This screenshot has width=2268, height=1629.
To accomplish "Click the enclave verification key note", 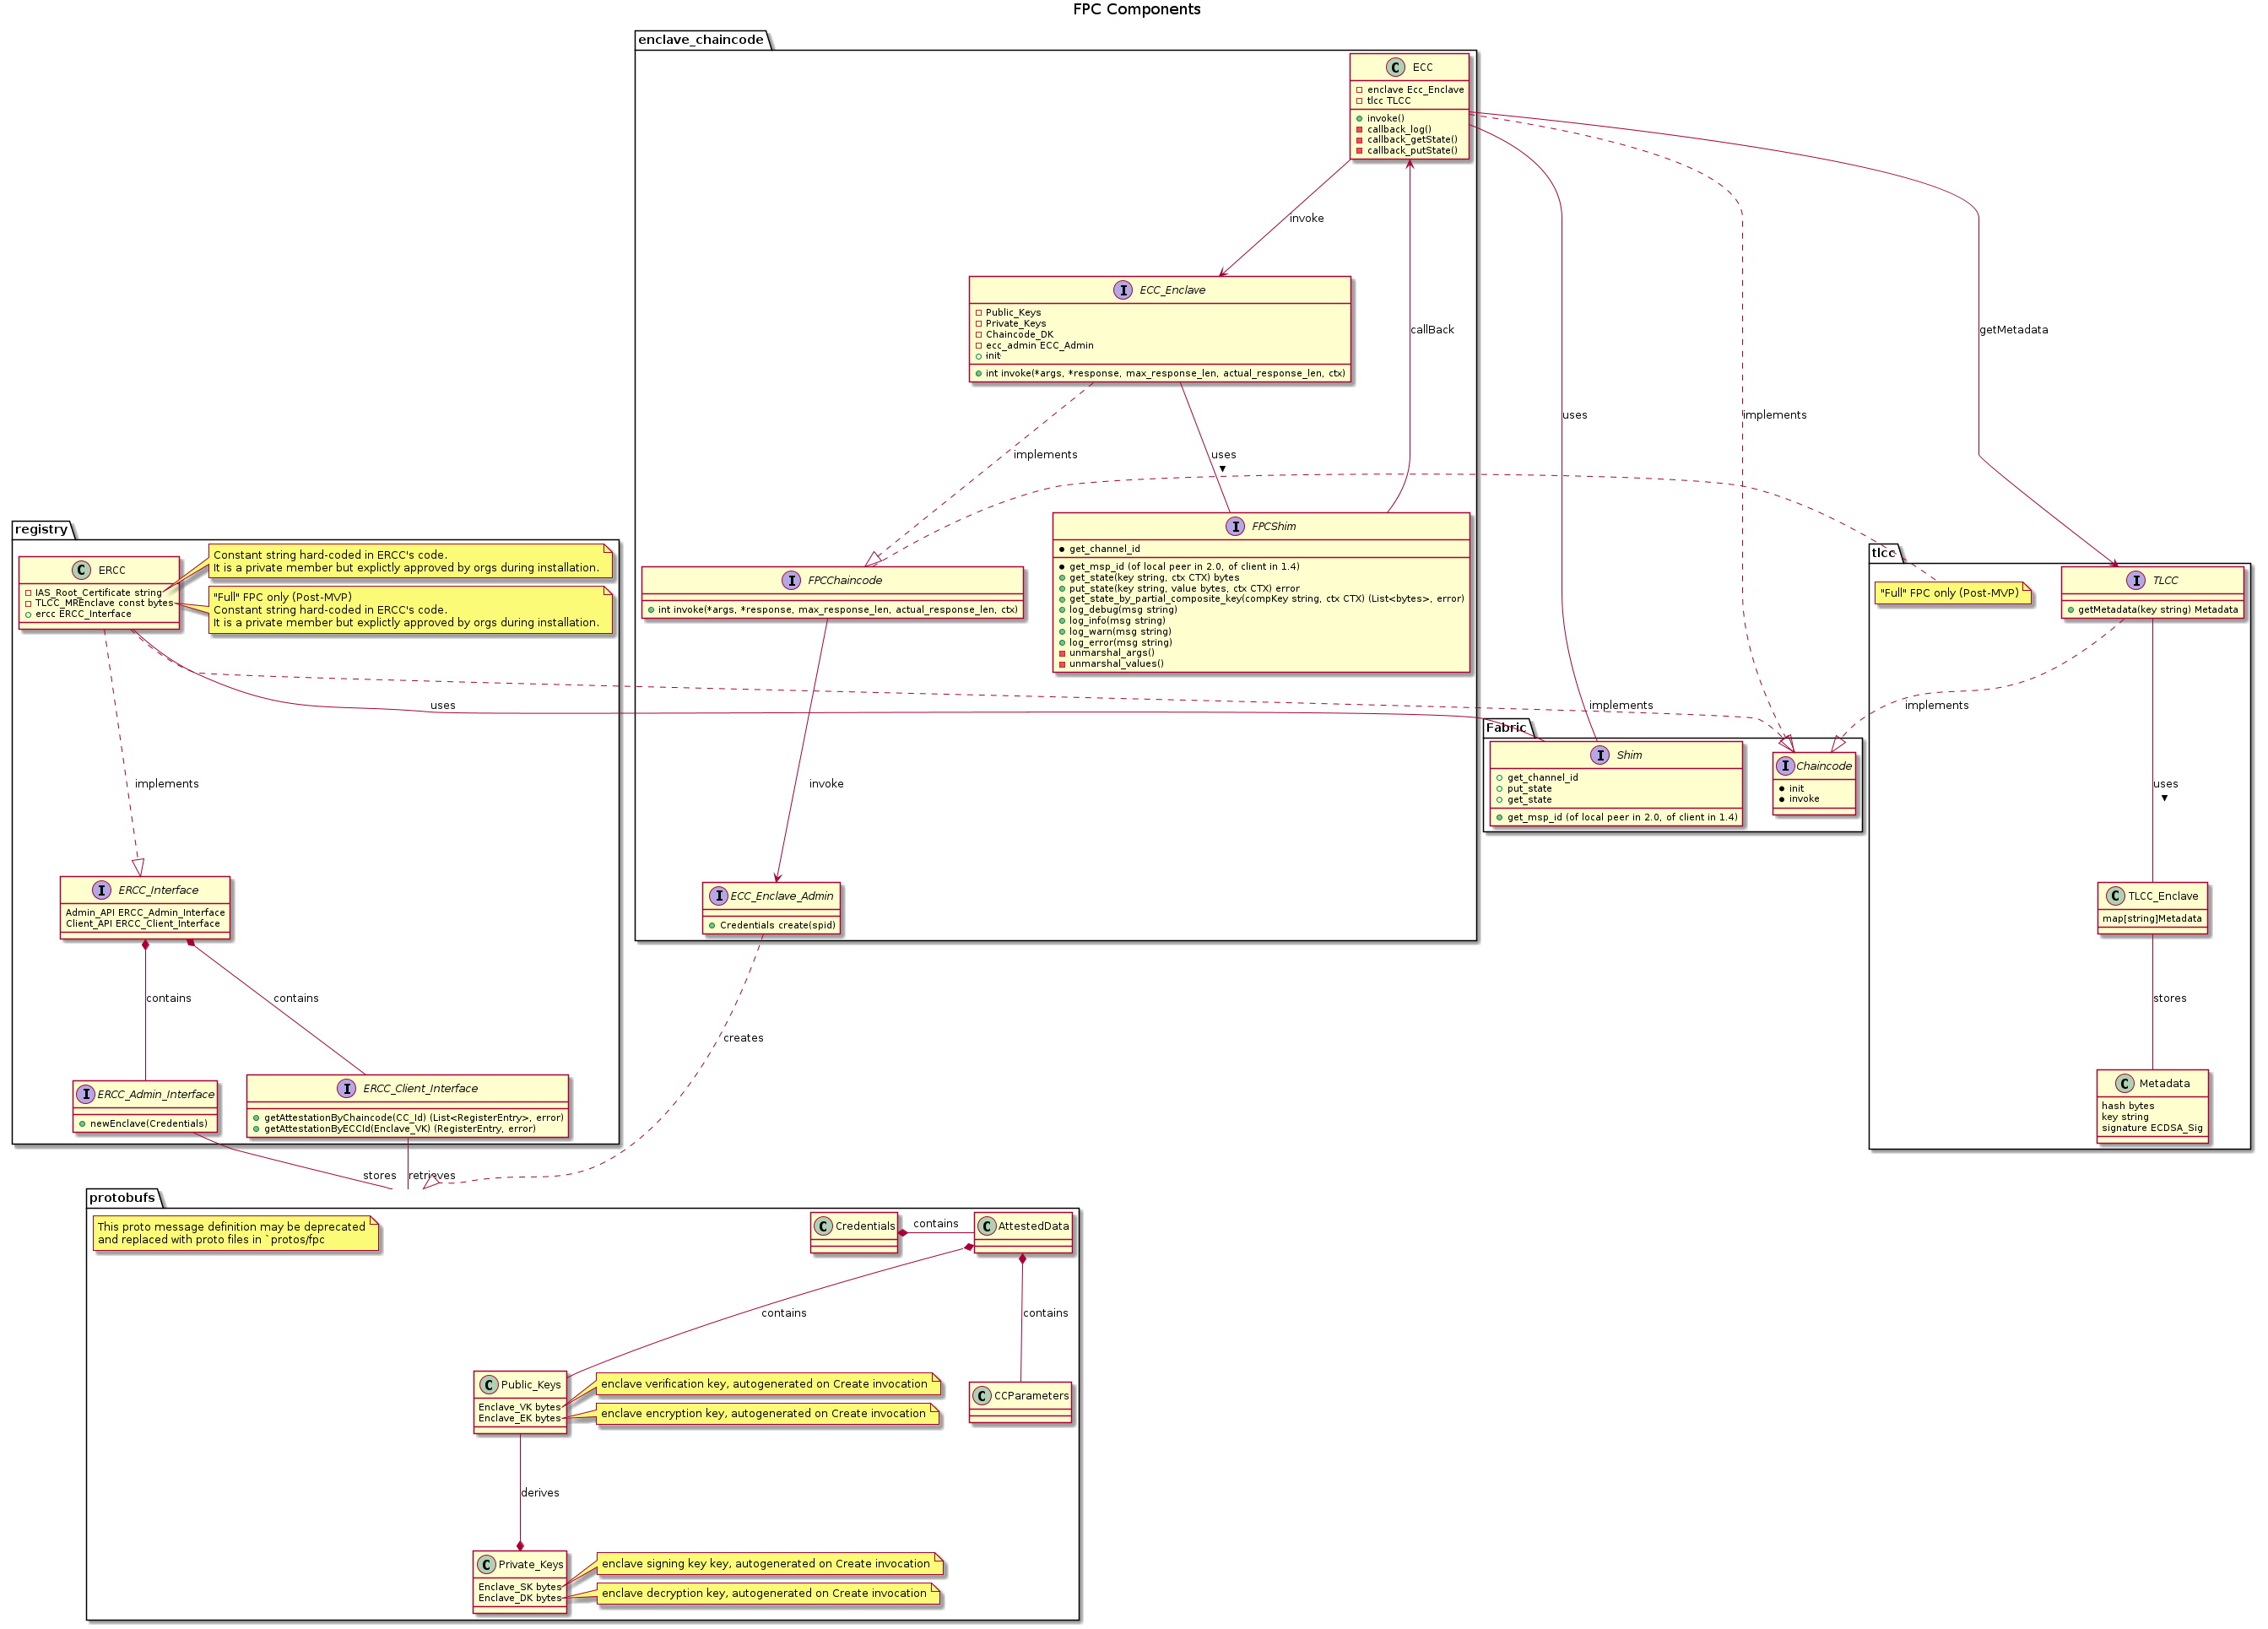I will pos(768,1385).
